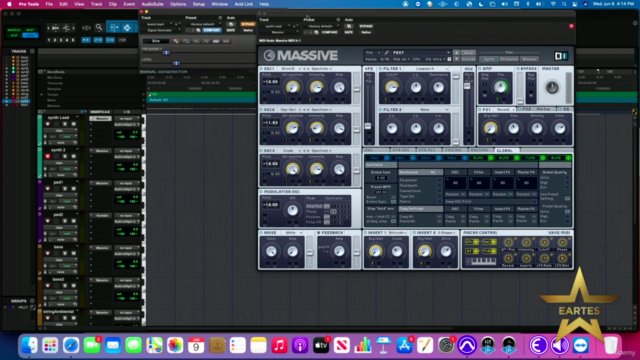The height and width of the screenshot is (360, 640).
Task: Click the Massive preset name field
Action: pyautogui.click(x=421, y=53)
